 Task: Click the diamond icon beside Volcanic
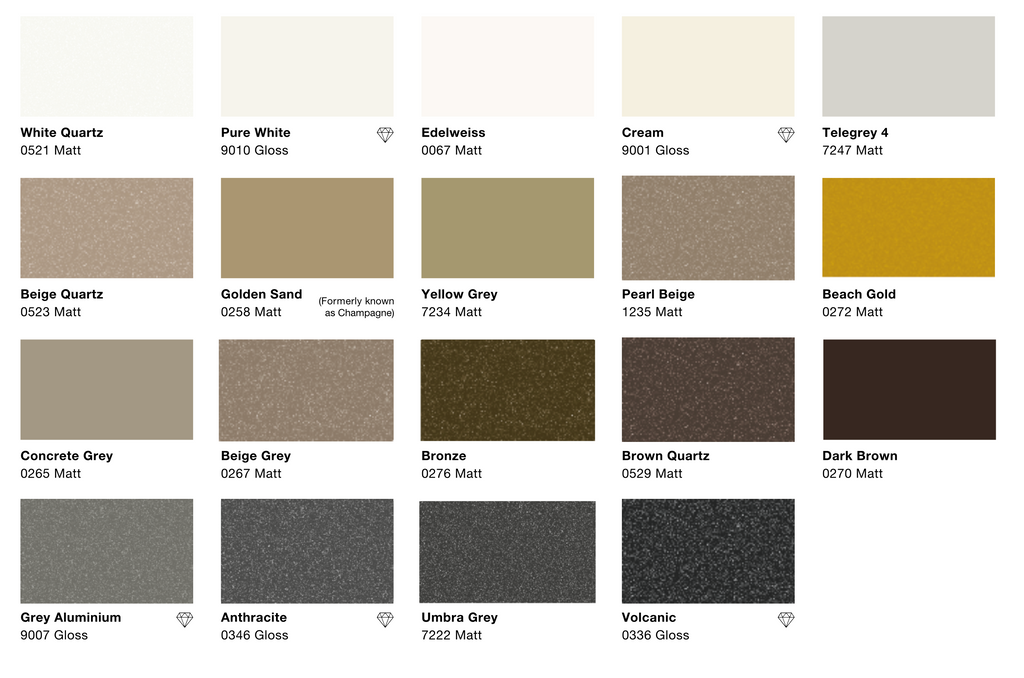click(786, 619)
